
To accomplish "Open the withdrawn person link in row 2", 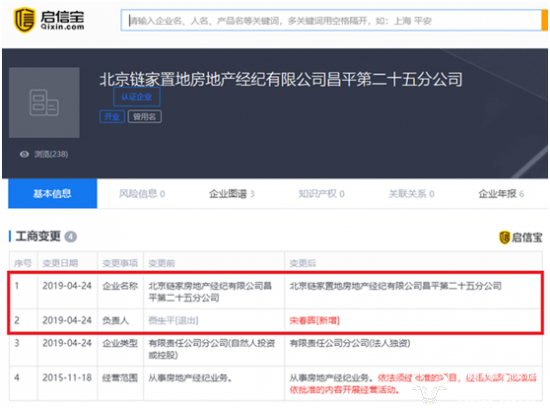I will (x=173, y=320).
